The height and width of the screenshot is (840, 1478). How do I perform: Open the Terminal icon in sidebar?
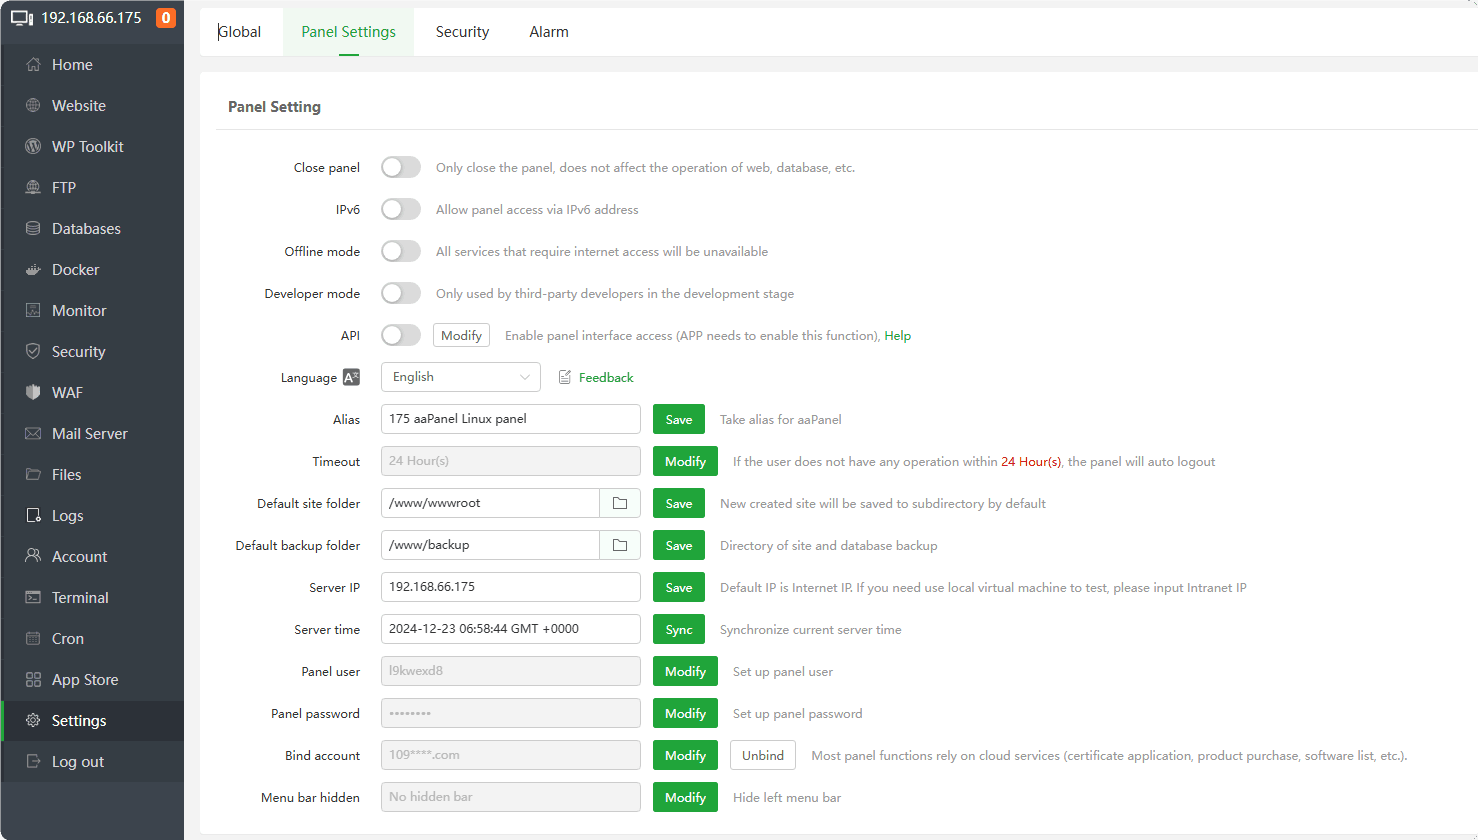pyautogui.click(x=33, y=598)
